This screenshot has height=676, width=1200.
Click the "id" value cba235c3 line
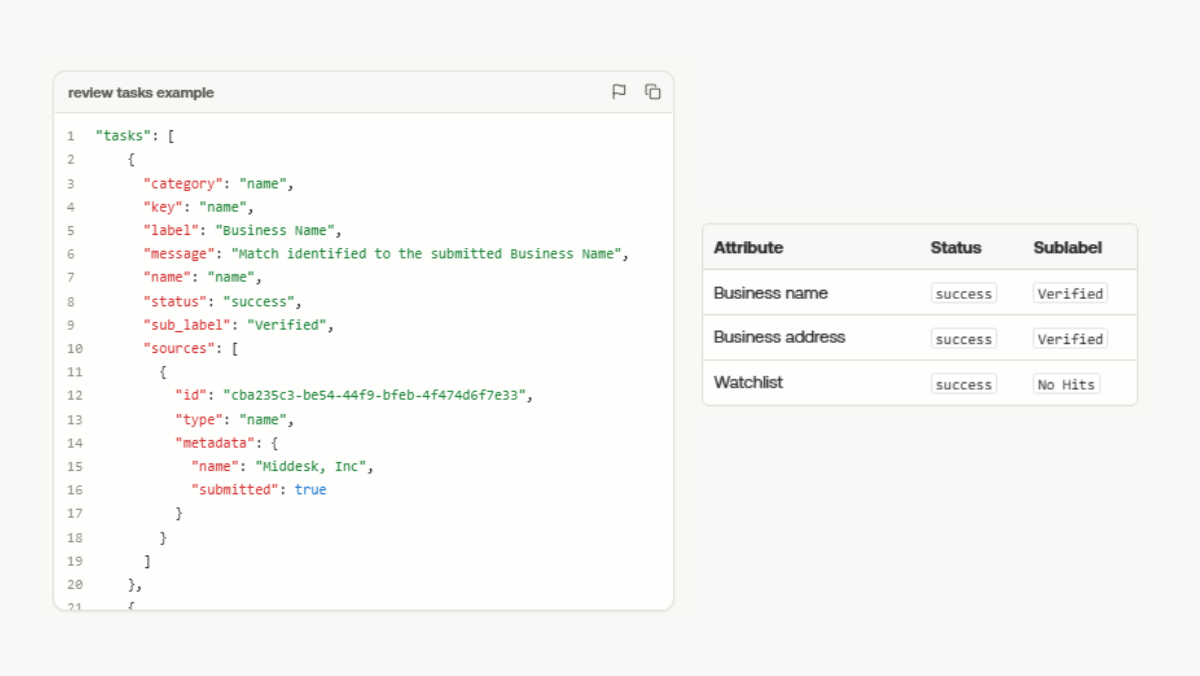point(354,395)
